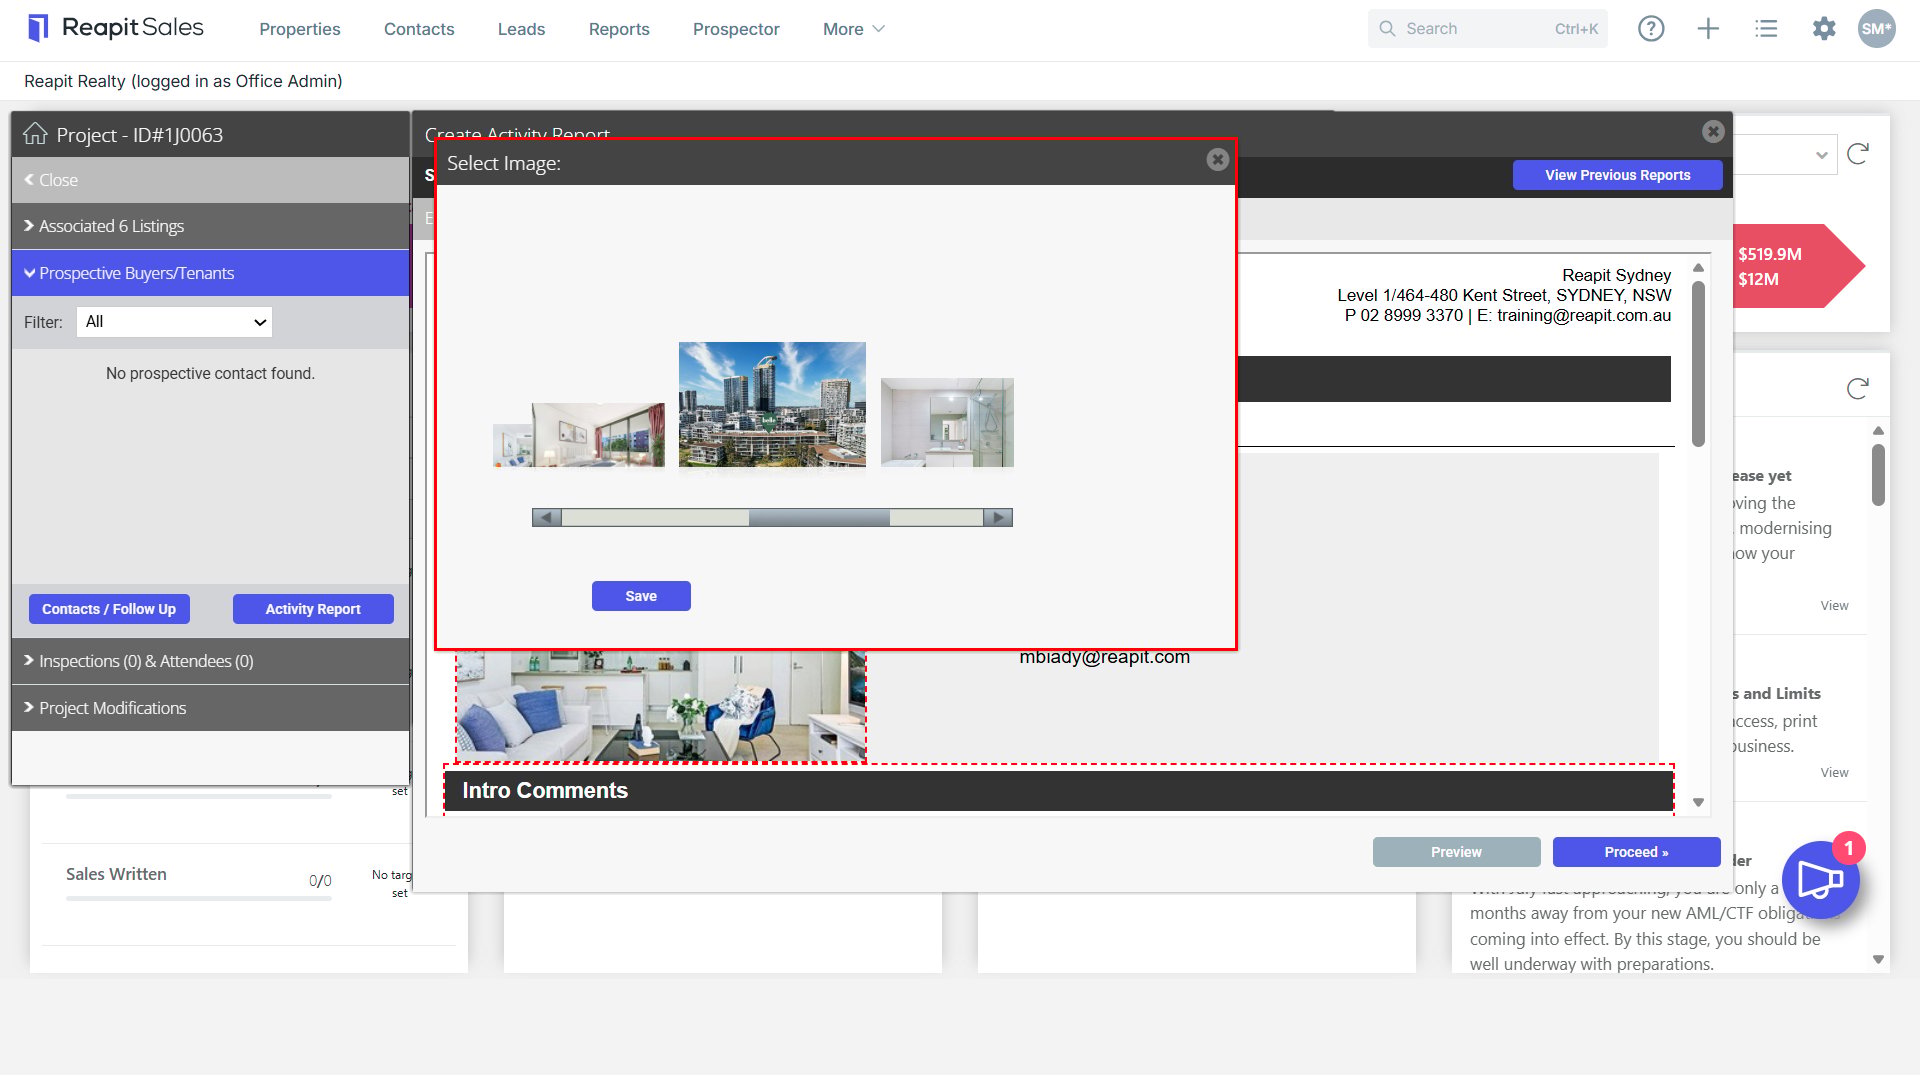
Task: Click image scrollbar left arrow
Action: (x=546, y=517)
